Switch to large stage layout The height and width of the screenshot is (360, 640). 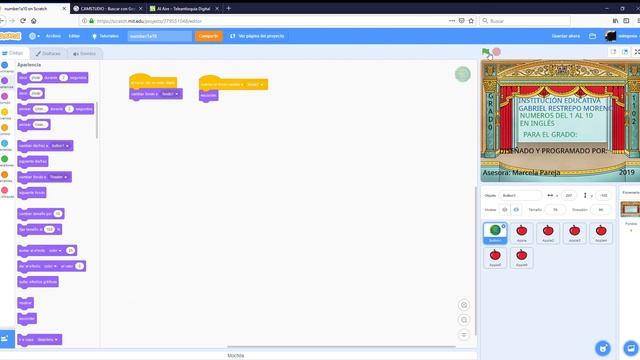pyautogui.click(x=625, y=52)
